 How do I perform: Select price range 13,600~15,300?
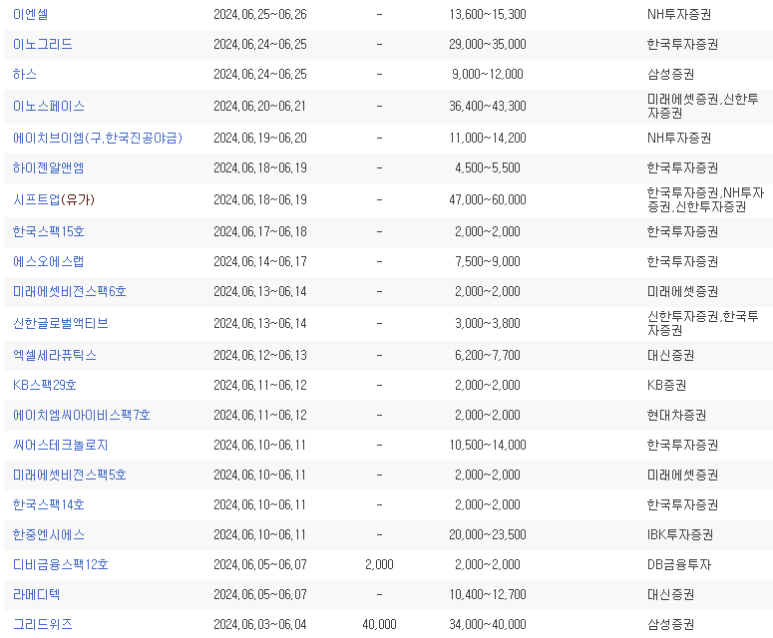pyautogui.click(x=488, y=14)
